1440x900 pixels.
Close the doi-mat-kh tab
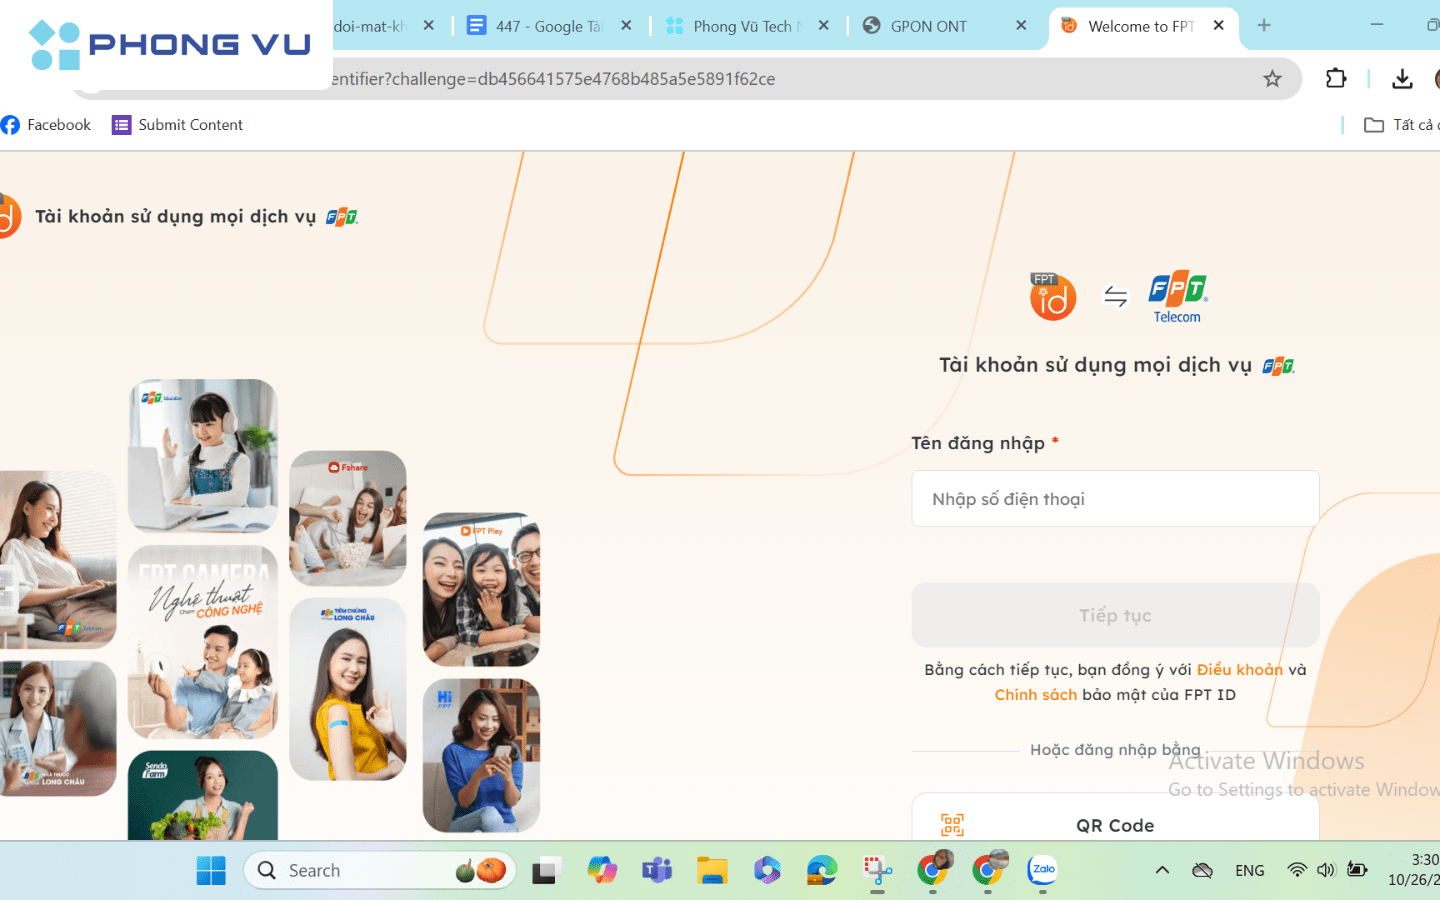429,26
